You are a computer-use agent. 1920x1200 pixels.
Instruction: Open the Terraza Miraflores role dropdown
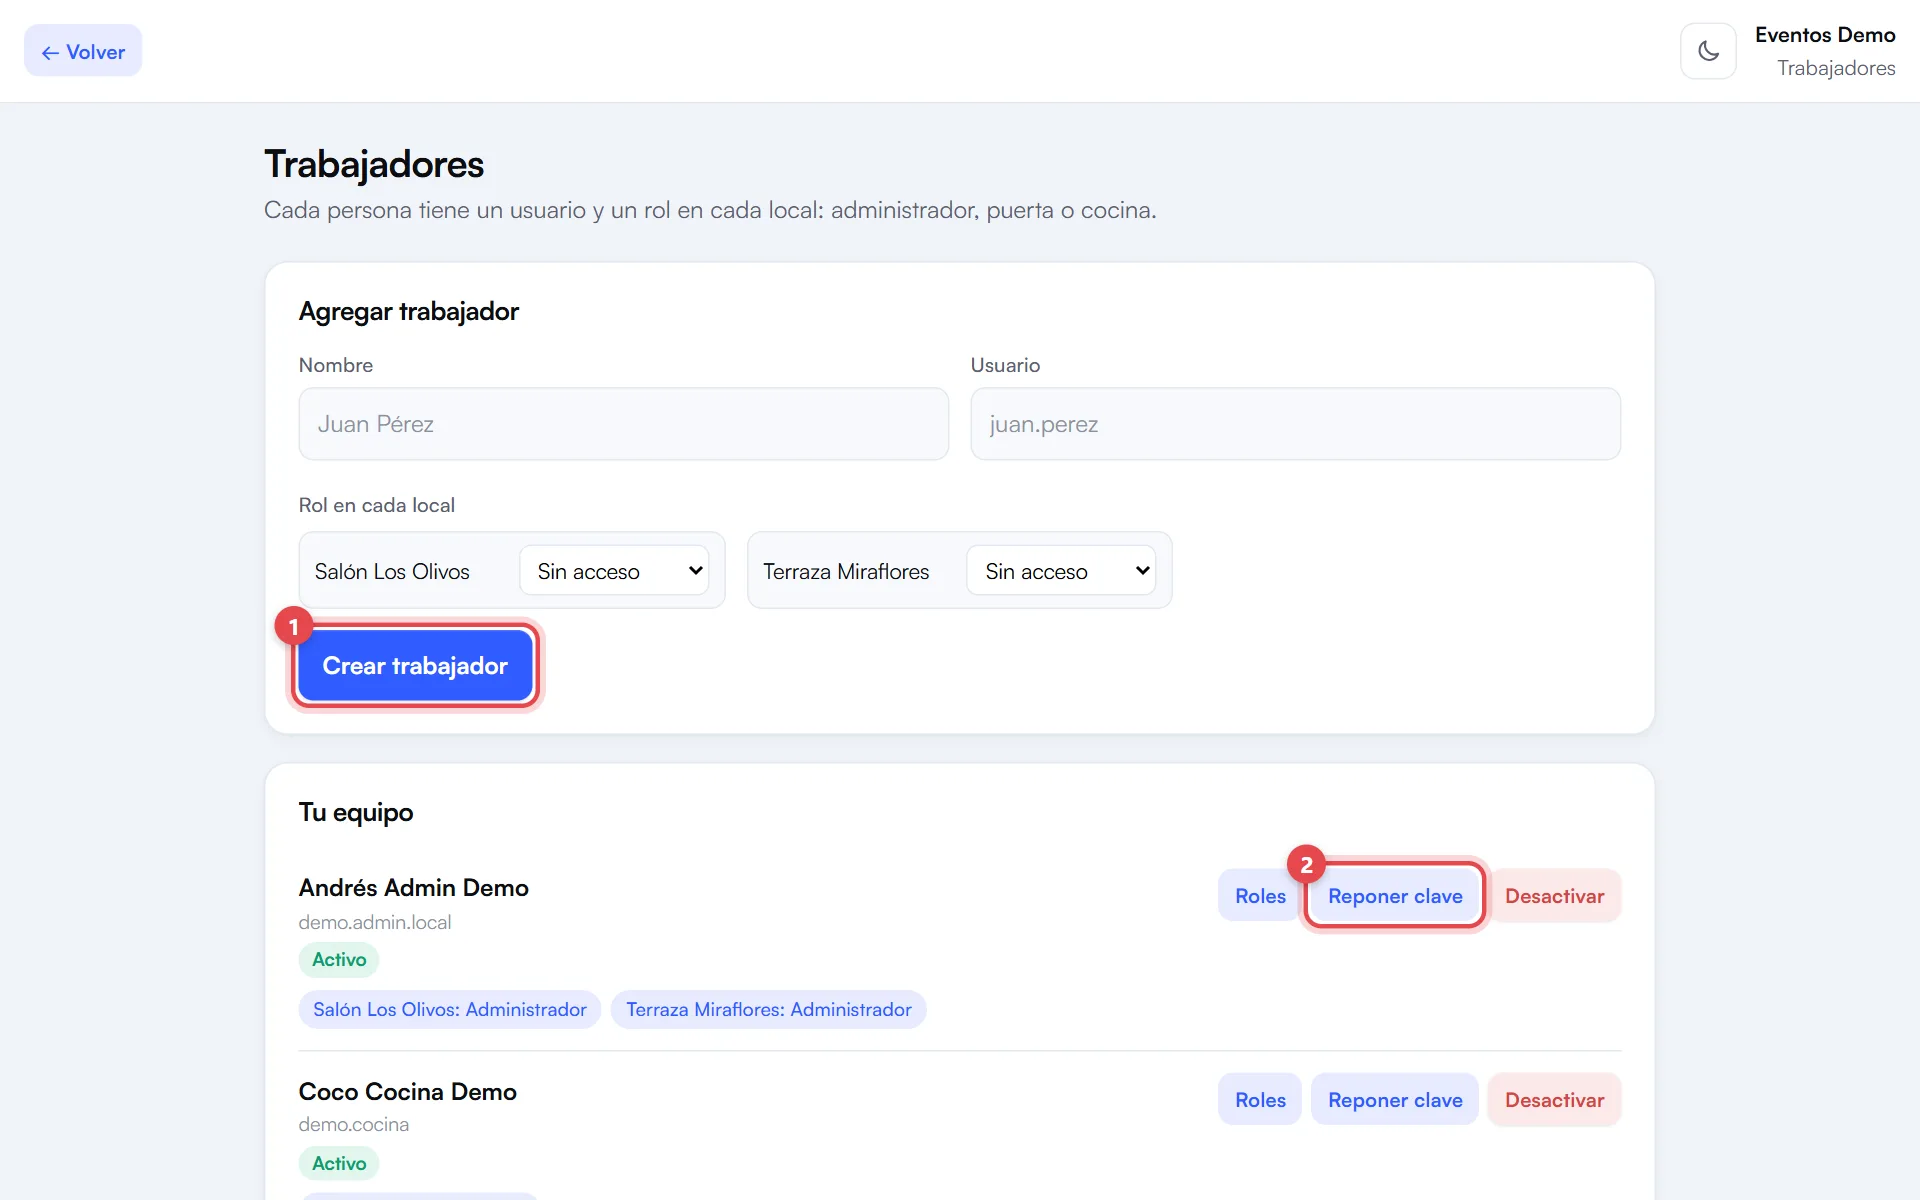tap(1061, 570)
